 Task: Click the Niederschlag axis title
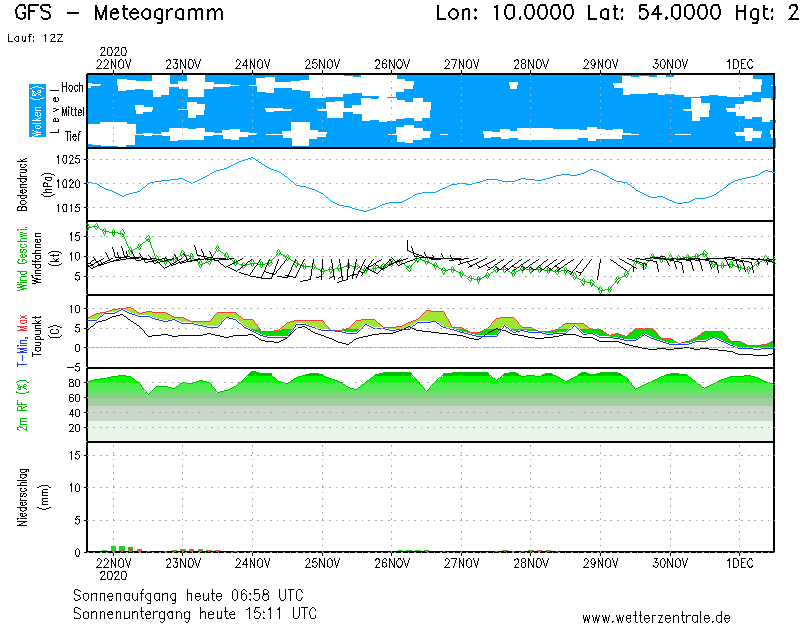(22, 497)
